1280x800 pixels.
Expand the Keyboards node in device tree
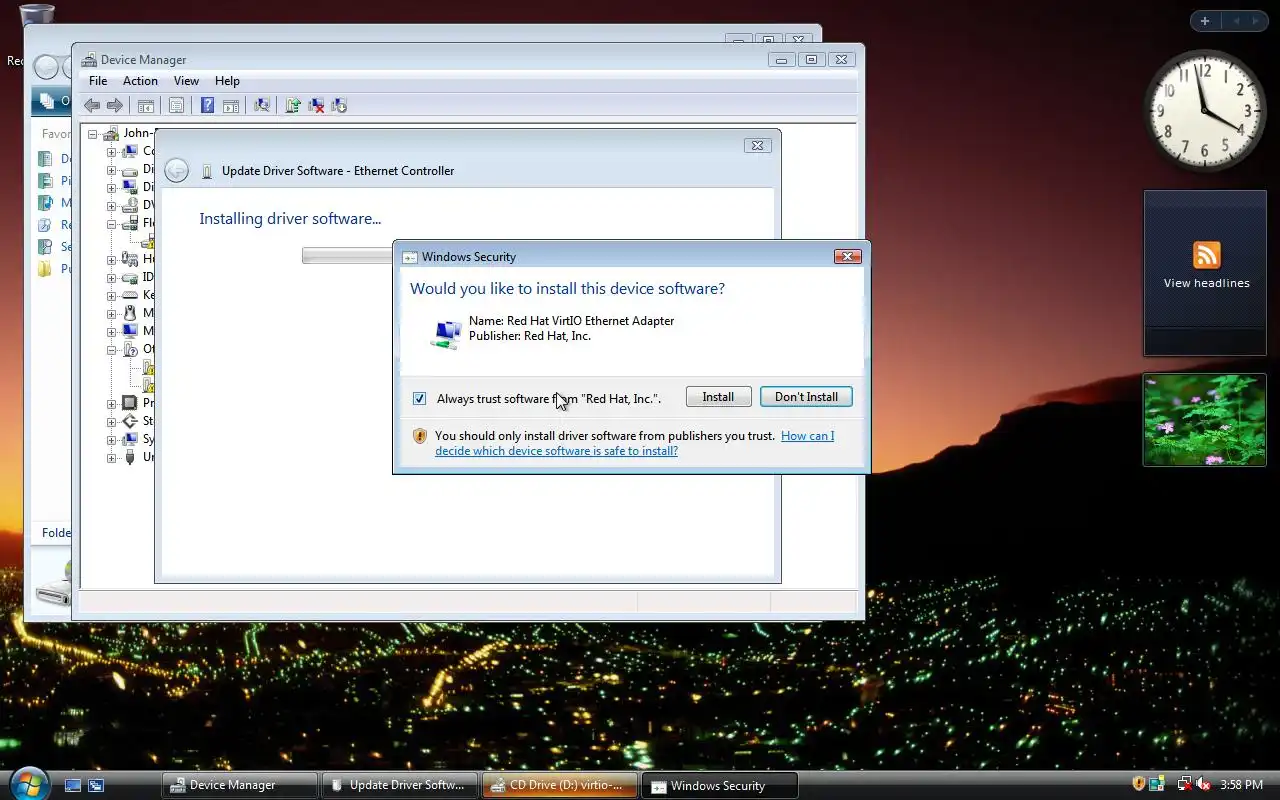tap(112, 296)
